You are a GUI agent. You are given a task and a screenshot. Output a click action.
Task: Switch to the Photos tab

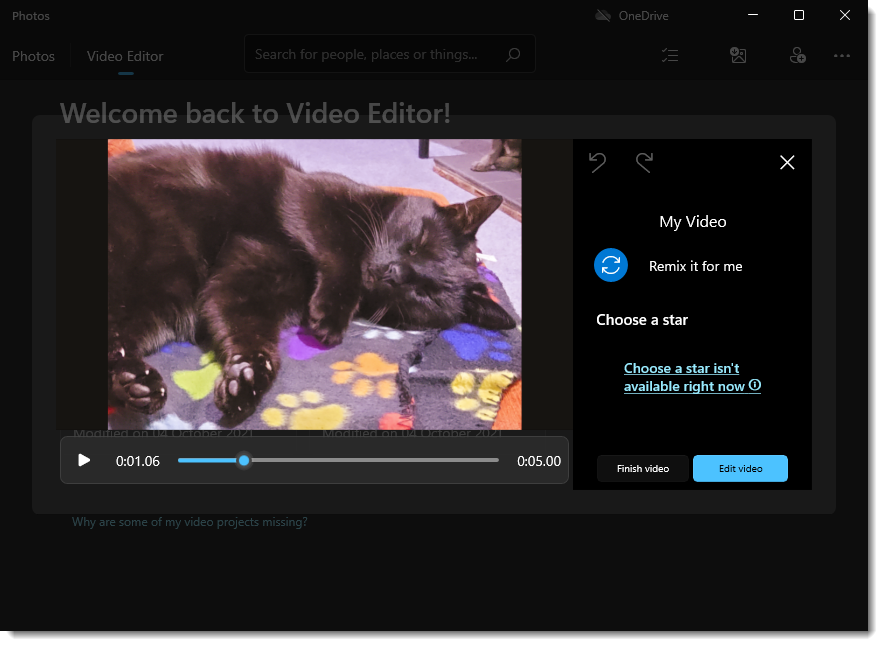coord(33,56)
